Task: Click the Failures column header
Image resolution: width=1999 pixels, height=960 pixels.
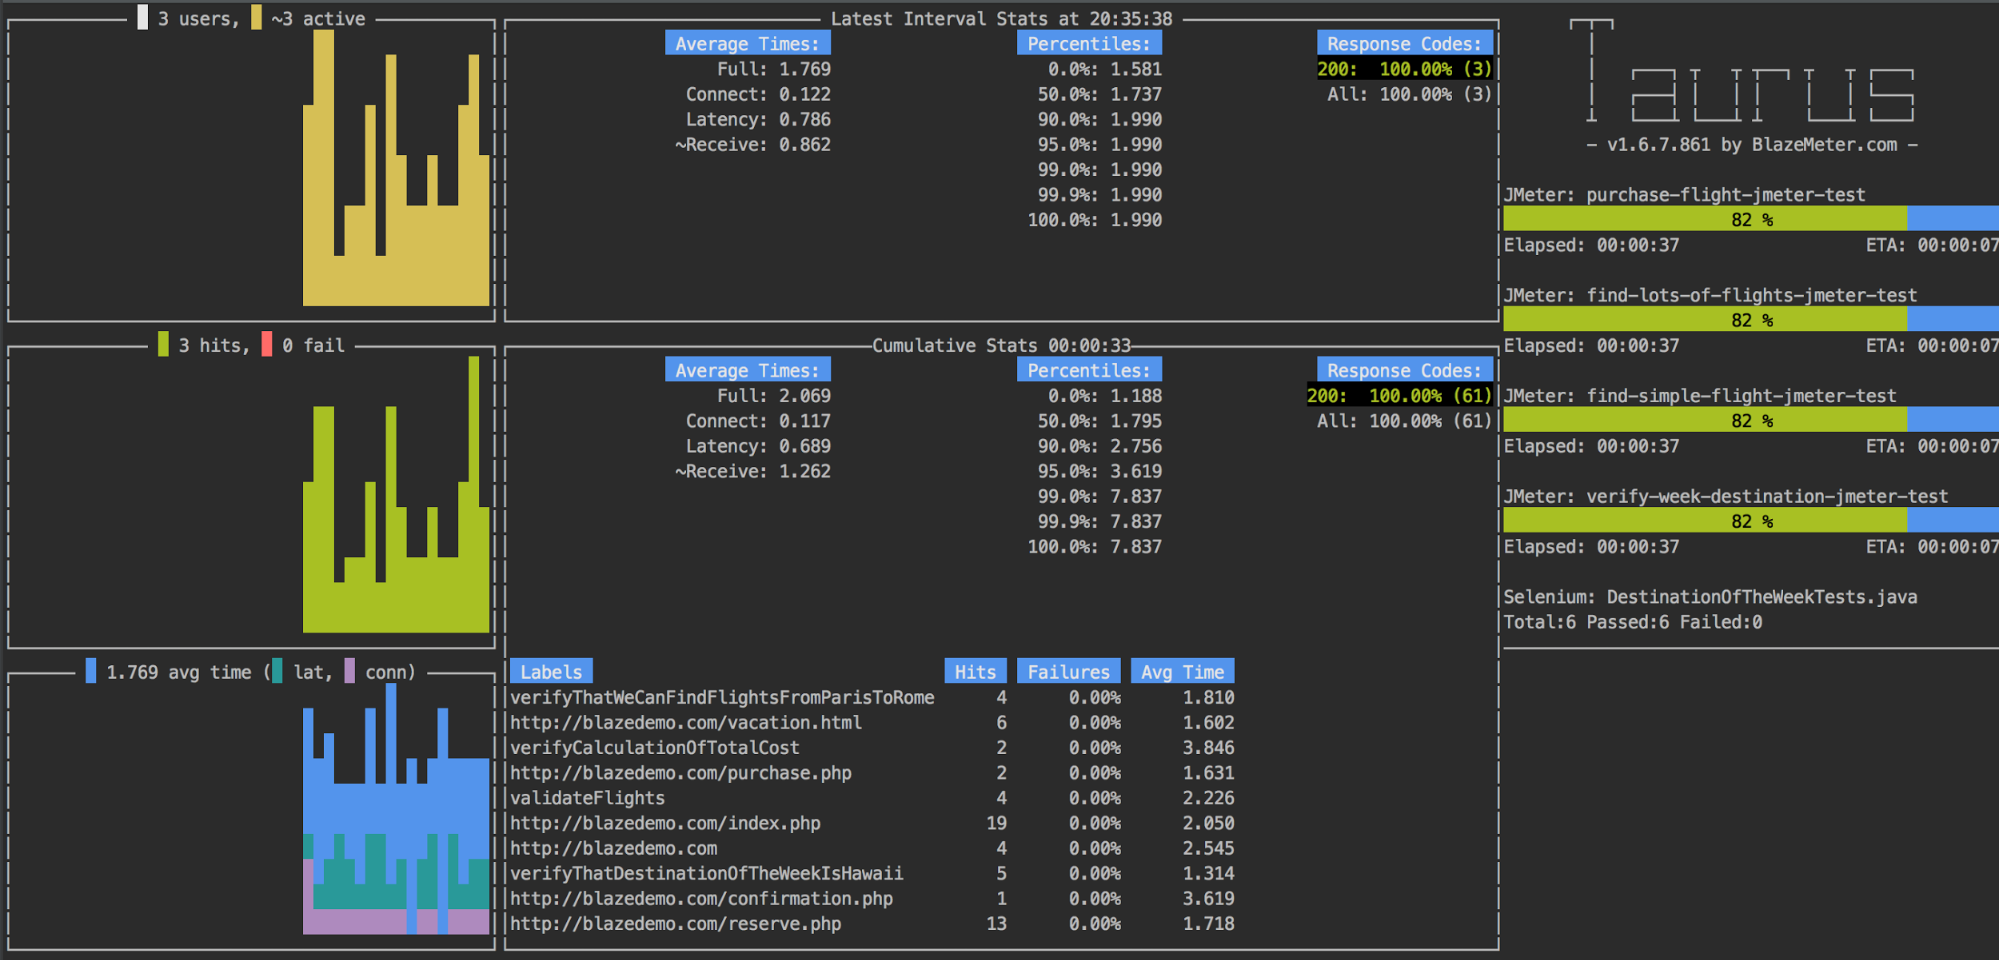Action: pos(1068,671)
